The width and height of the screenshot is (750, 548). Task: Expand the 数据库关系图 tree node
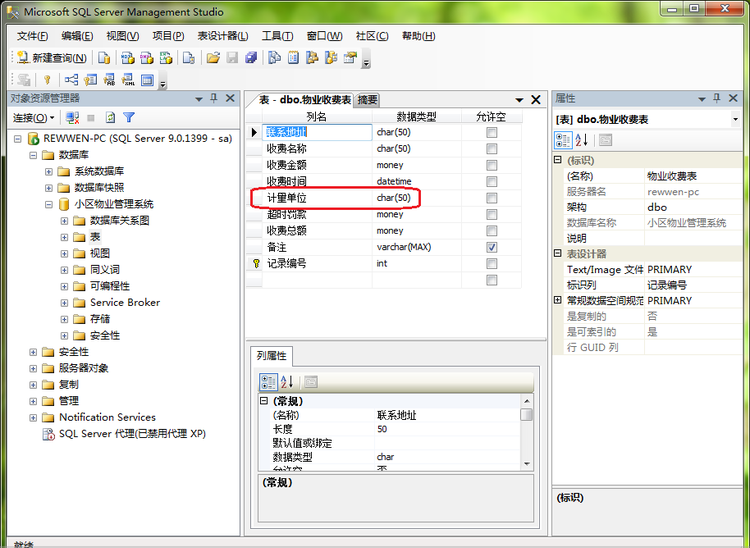tap(64, 220)
